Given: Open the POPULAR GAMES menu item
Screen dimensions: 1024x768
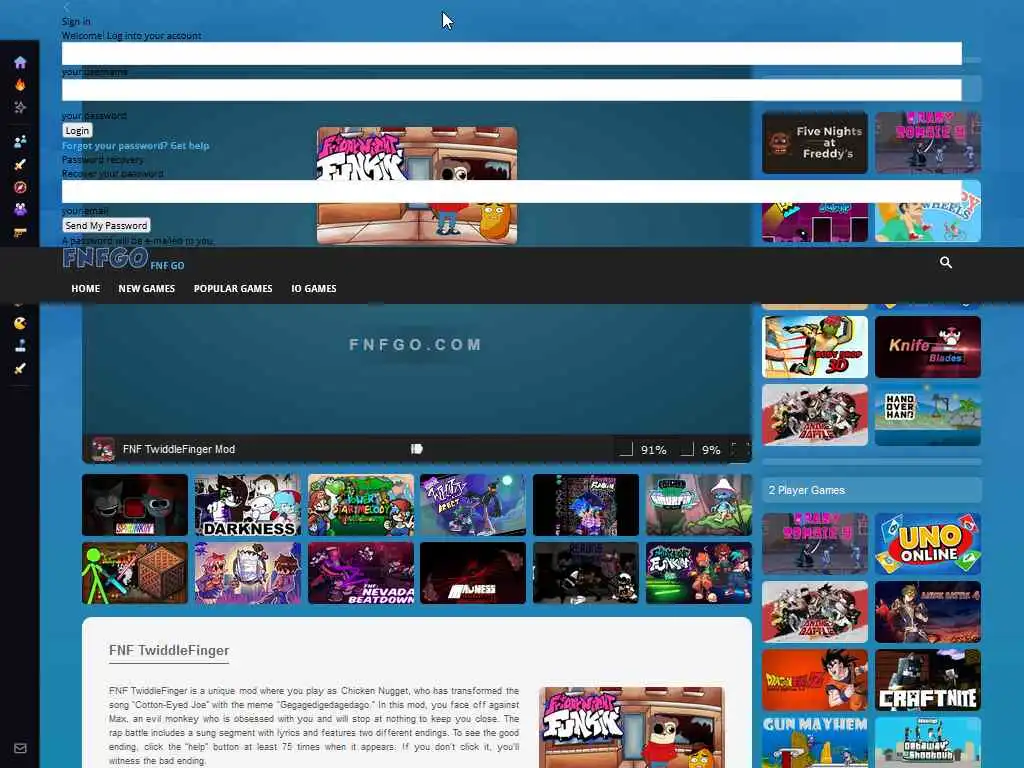Looking at the screenshot, I should (232, 289).
